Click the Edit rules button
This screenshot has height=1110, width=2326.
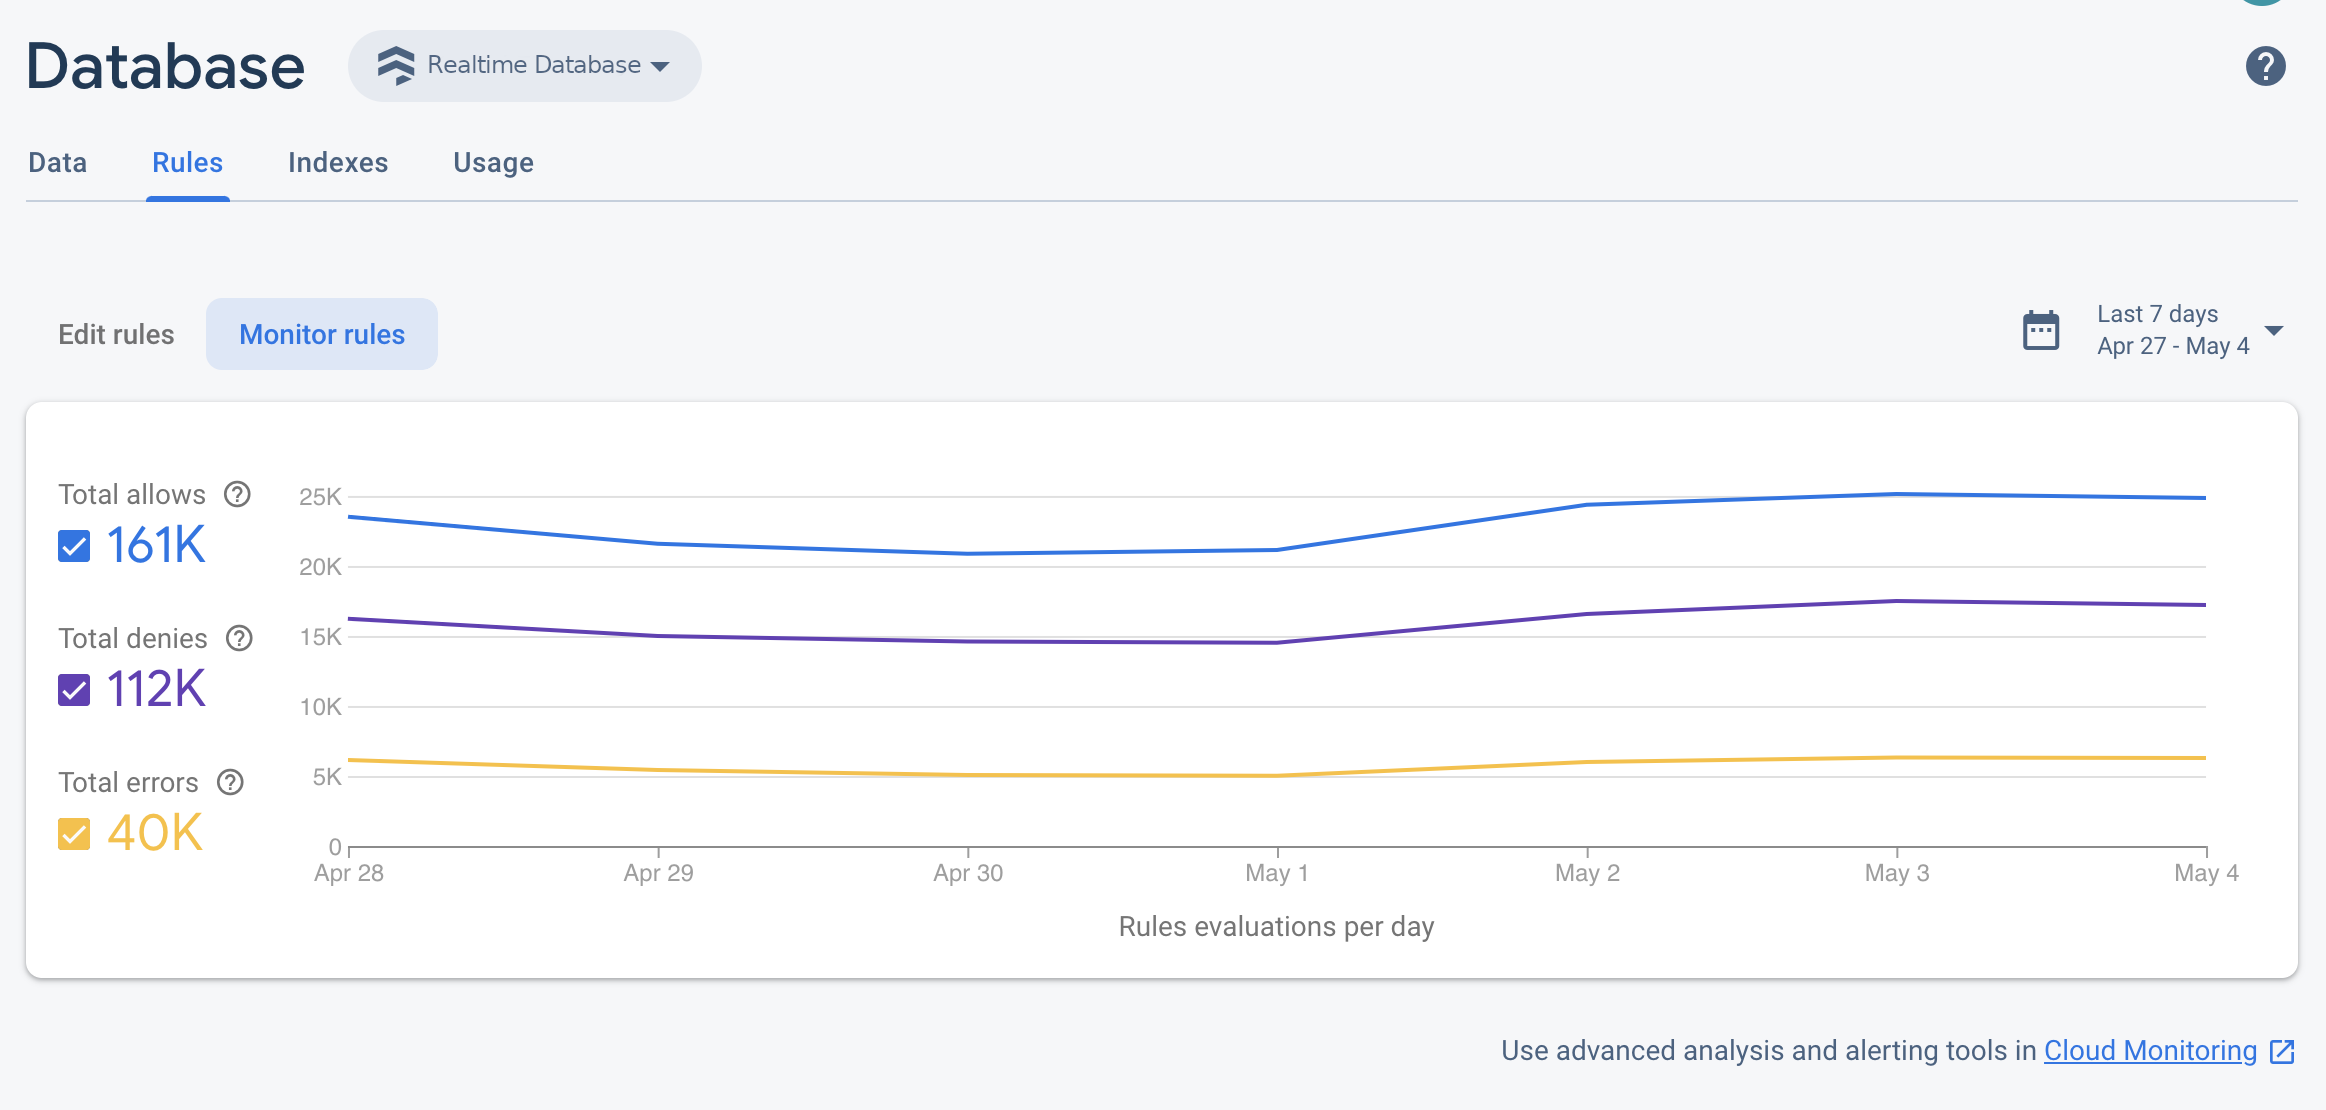(x=114, y=334)
